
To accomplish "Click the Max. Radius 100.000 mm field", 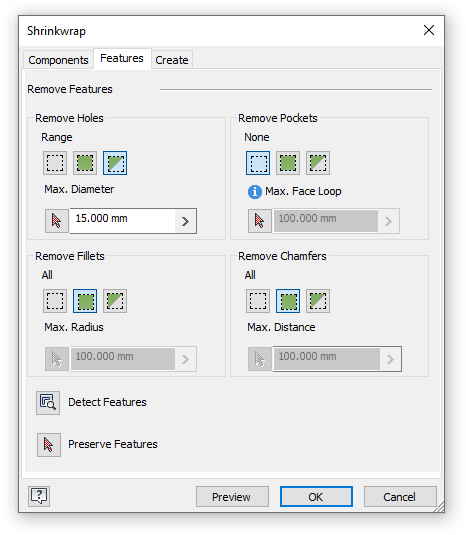I will click(x=123, y=359).
